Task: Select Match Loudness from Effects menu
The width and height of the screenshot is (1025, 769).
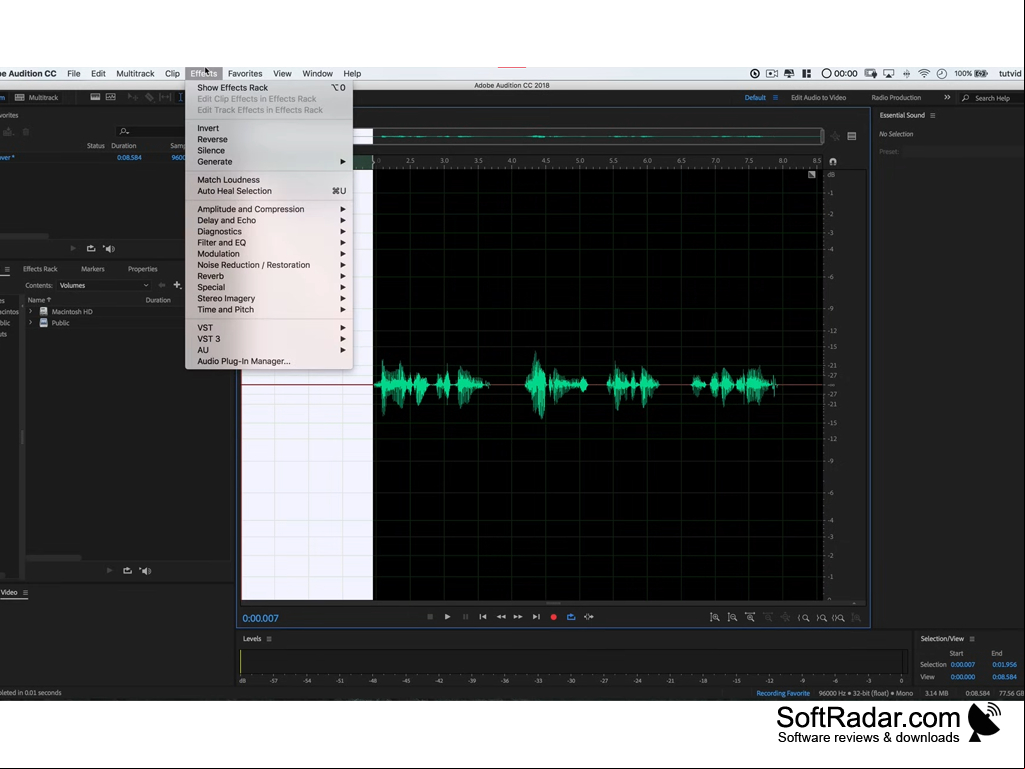Action: coord(269,180)
